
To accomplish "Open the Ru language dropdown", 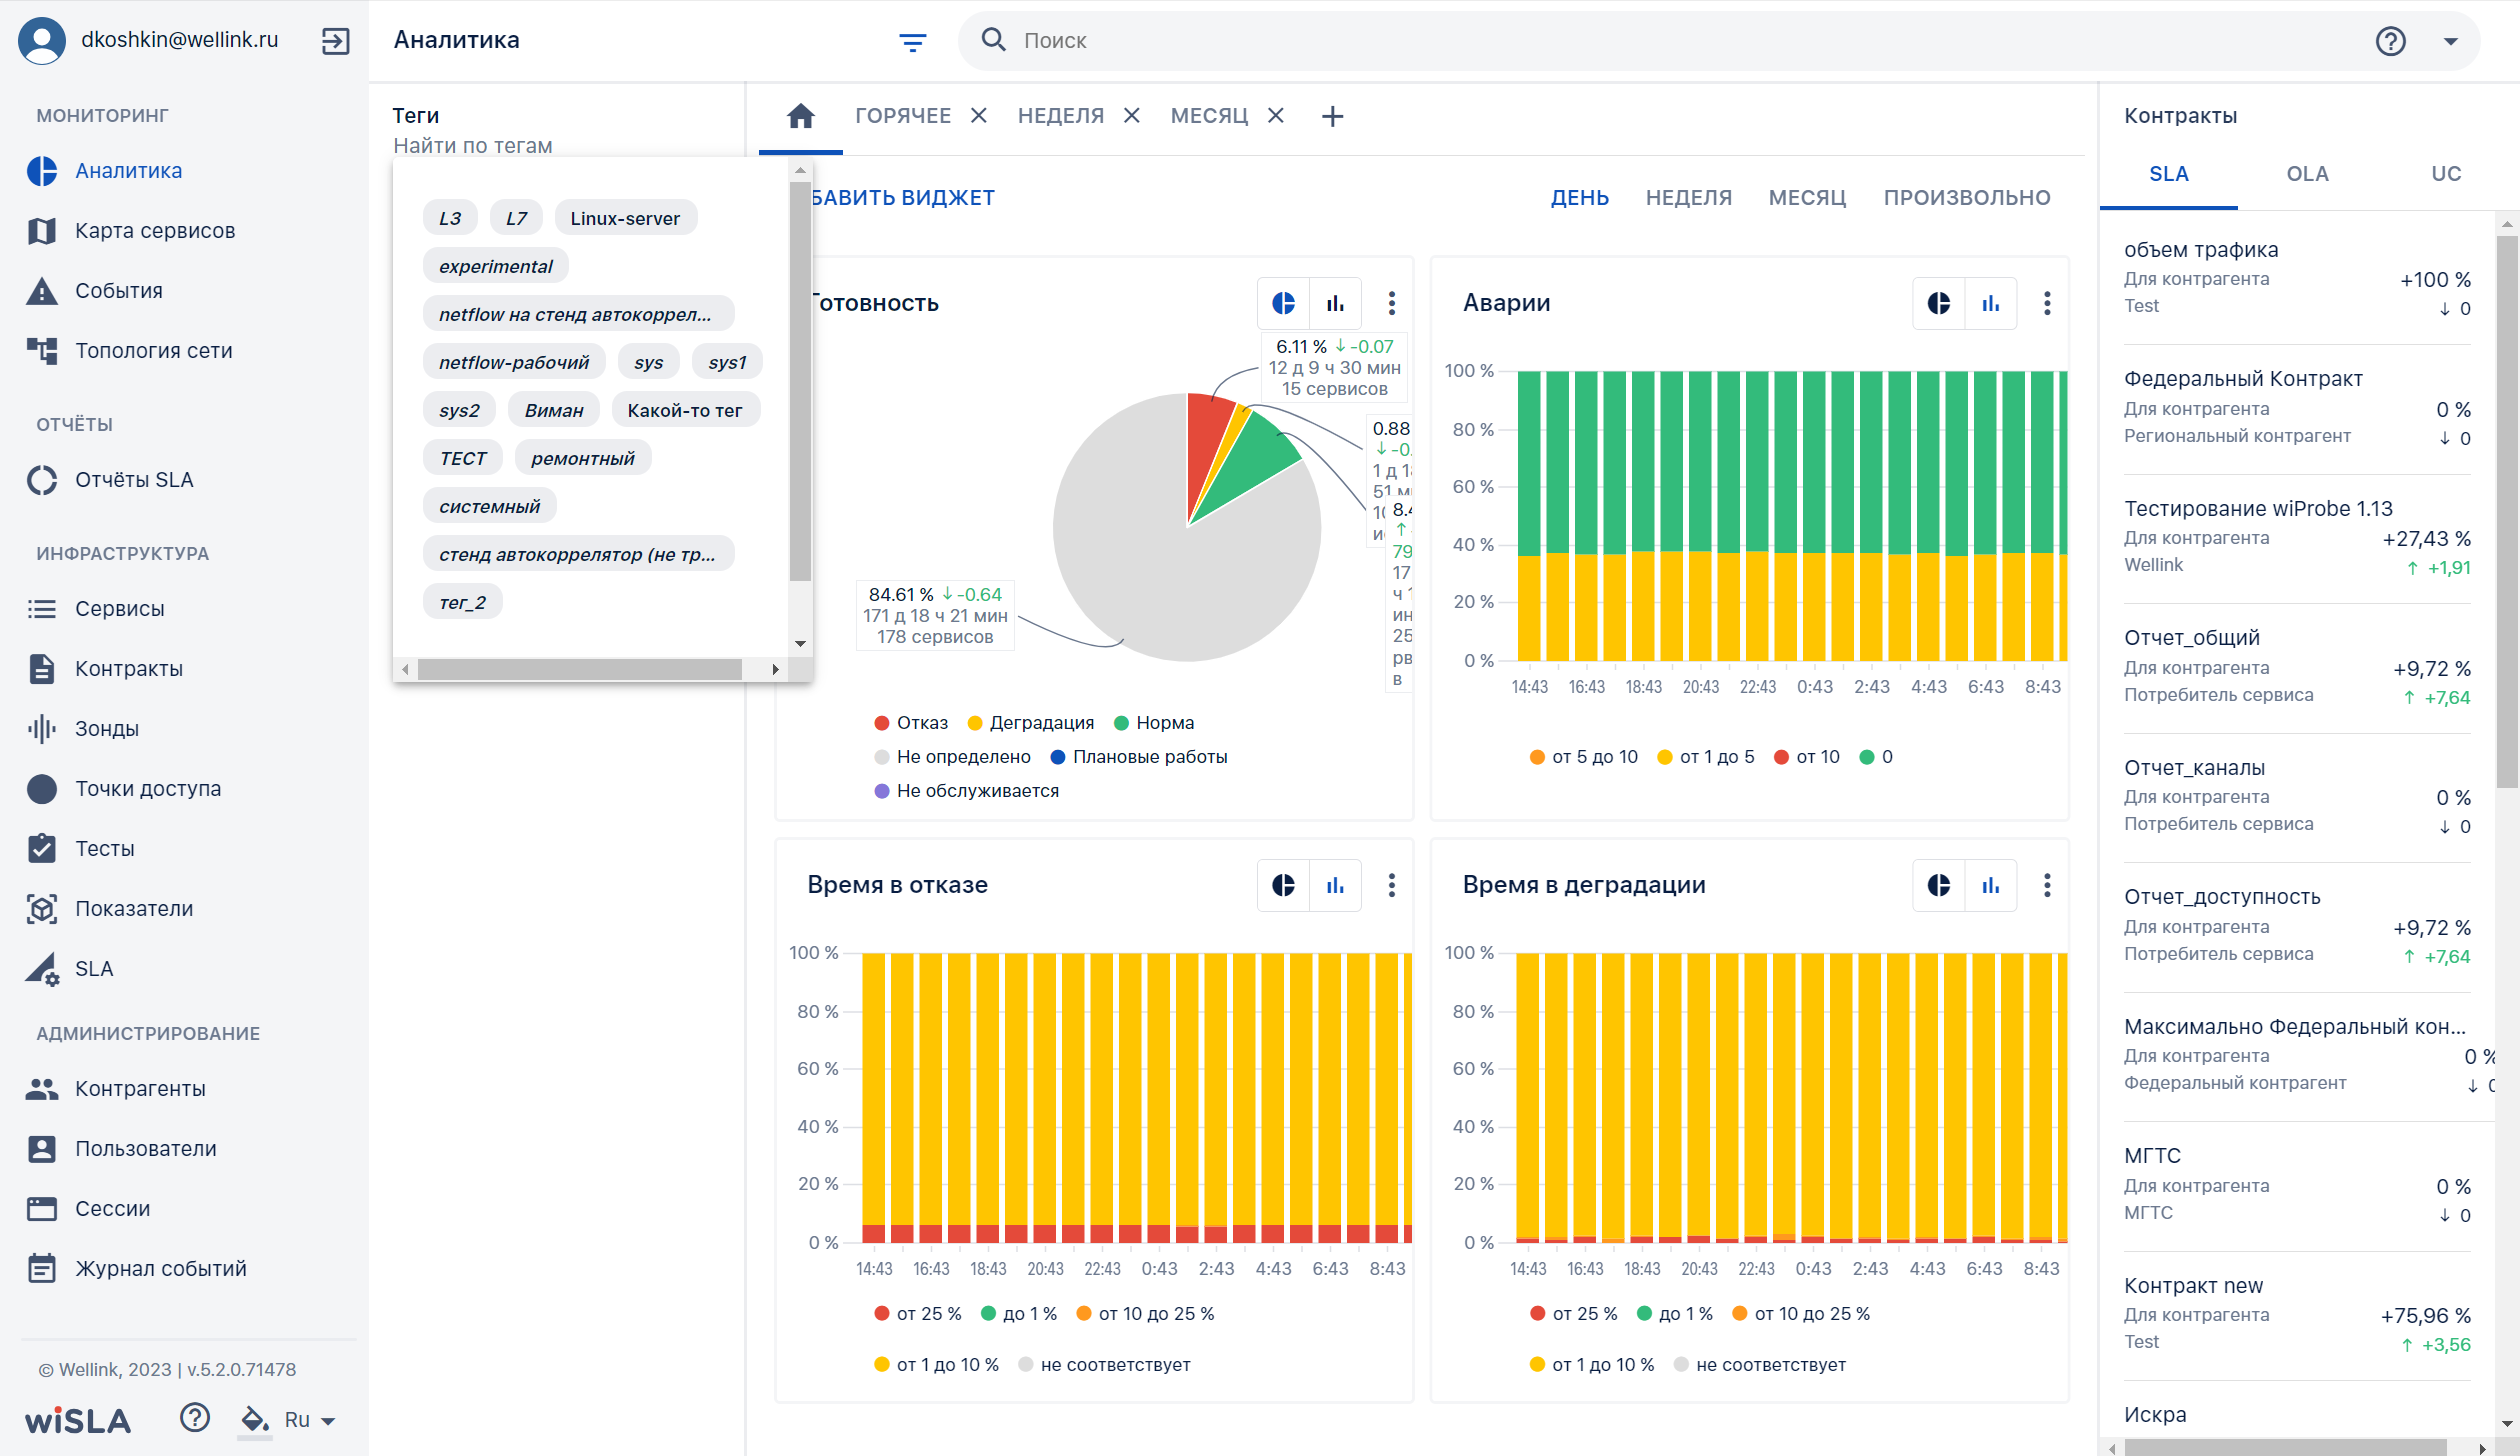I will point(309,1420).
